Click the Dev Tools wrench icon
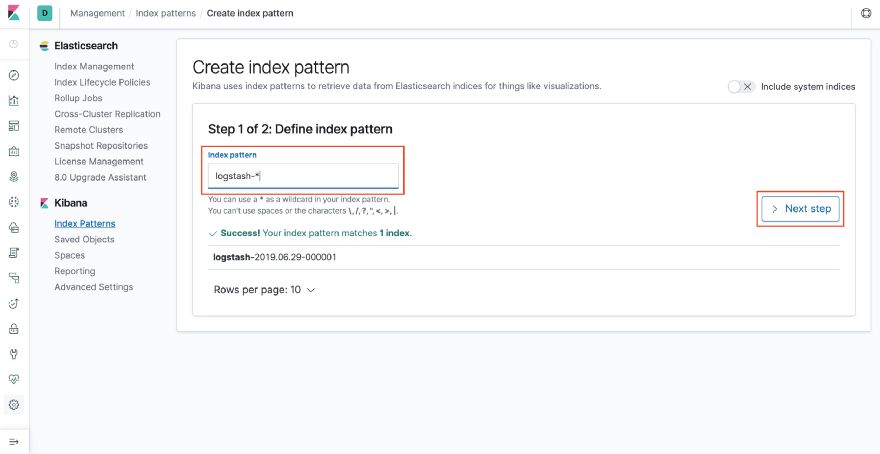 click(x=14, y=354)
